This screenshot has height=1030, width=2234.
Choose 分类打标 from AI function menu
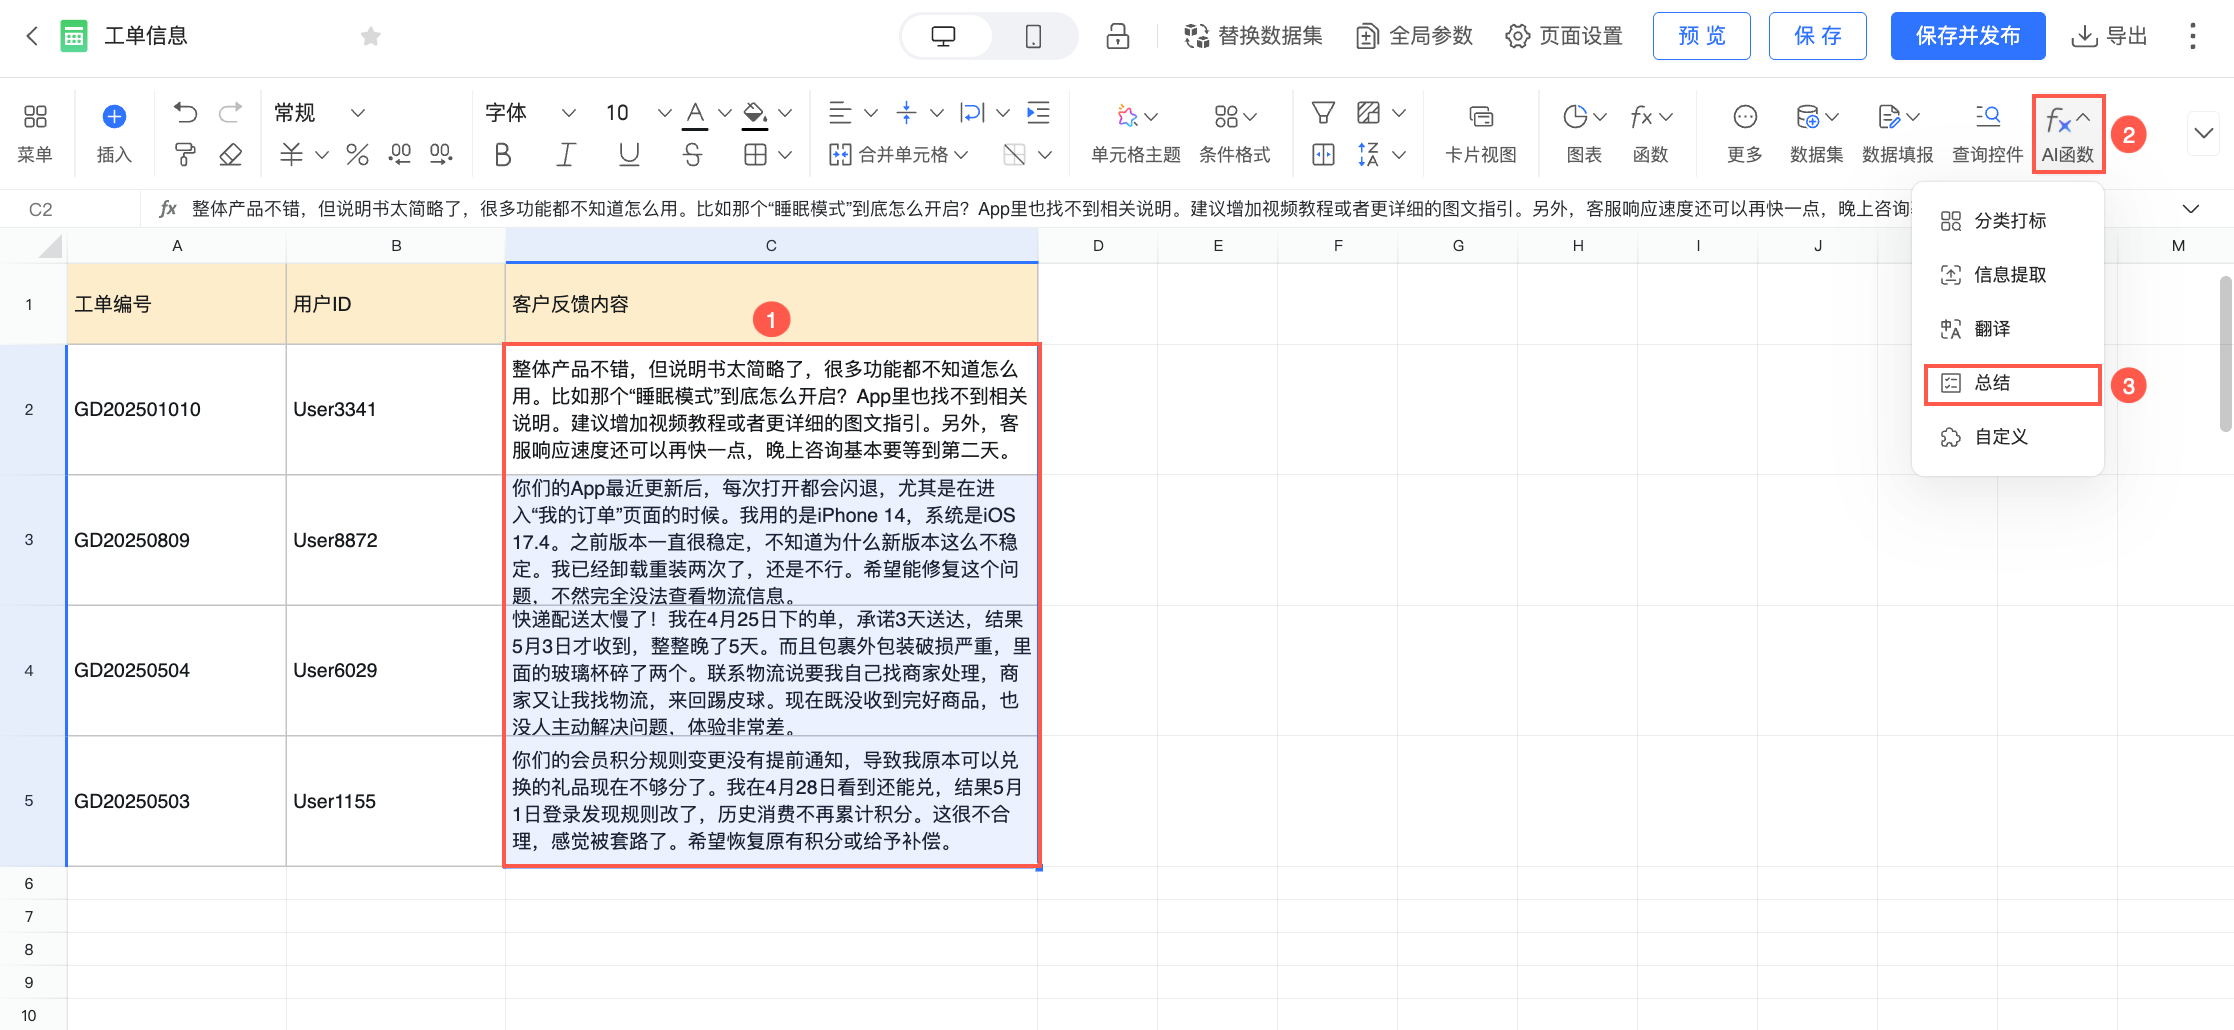pos(2008,221)
